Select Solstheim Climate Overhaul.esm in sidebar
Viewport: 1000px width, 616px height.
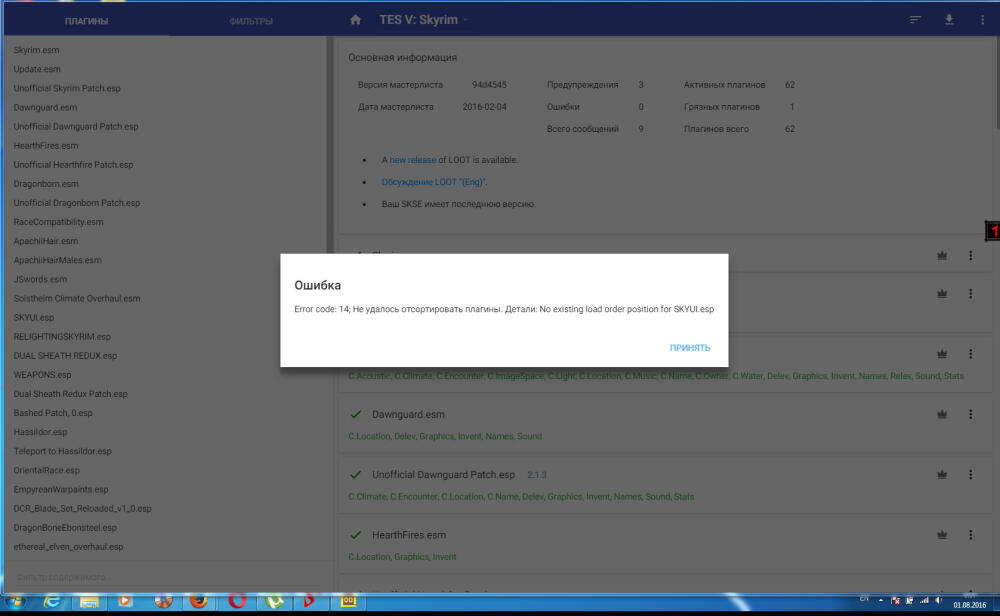pos(77,298)
